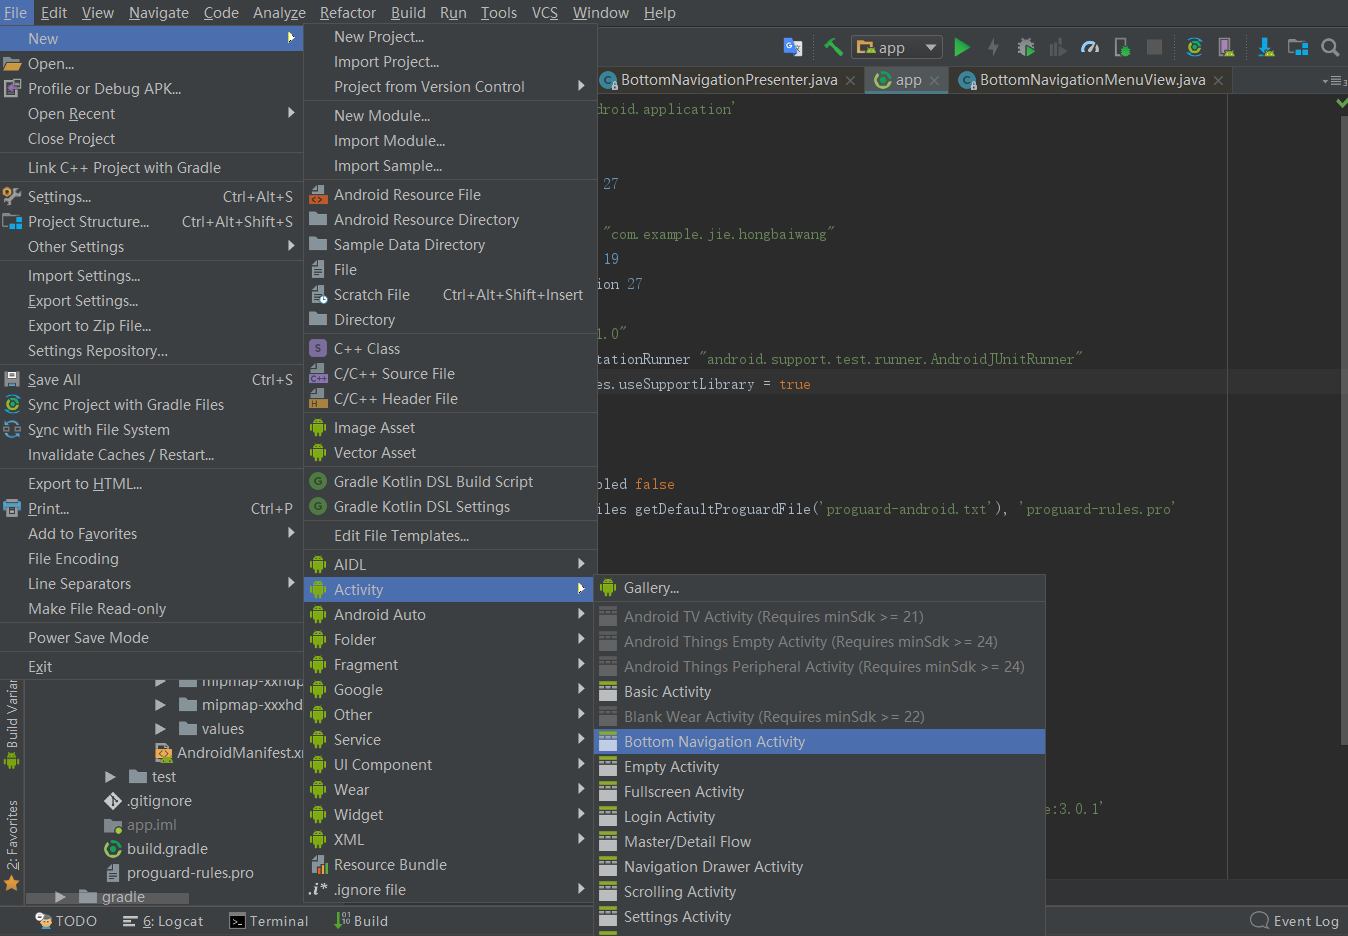
Task: Click the Search Everywhere magnifier icon
Action: 1330,47
